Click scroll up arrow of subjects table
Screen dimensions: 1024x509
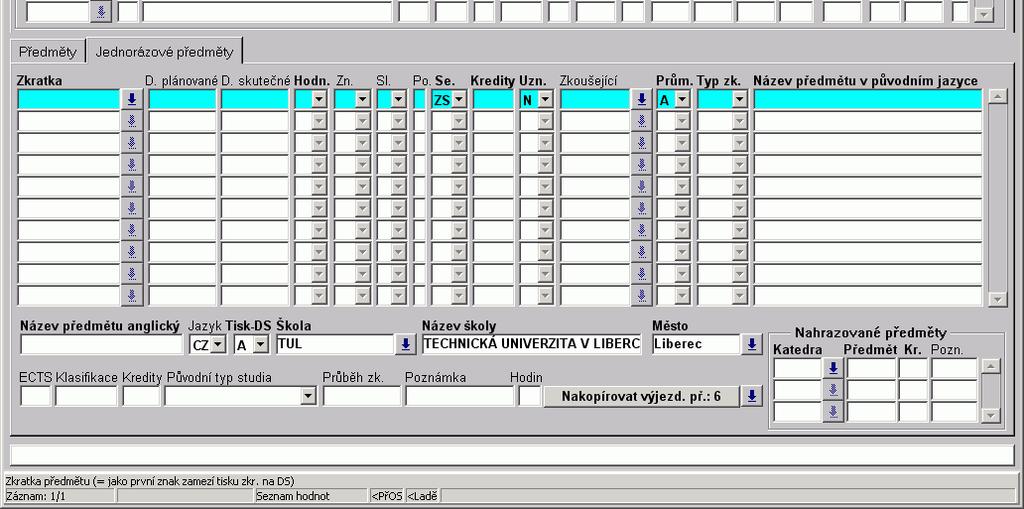[997, 97]
